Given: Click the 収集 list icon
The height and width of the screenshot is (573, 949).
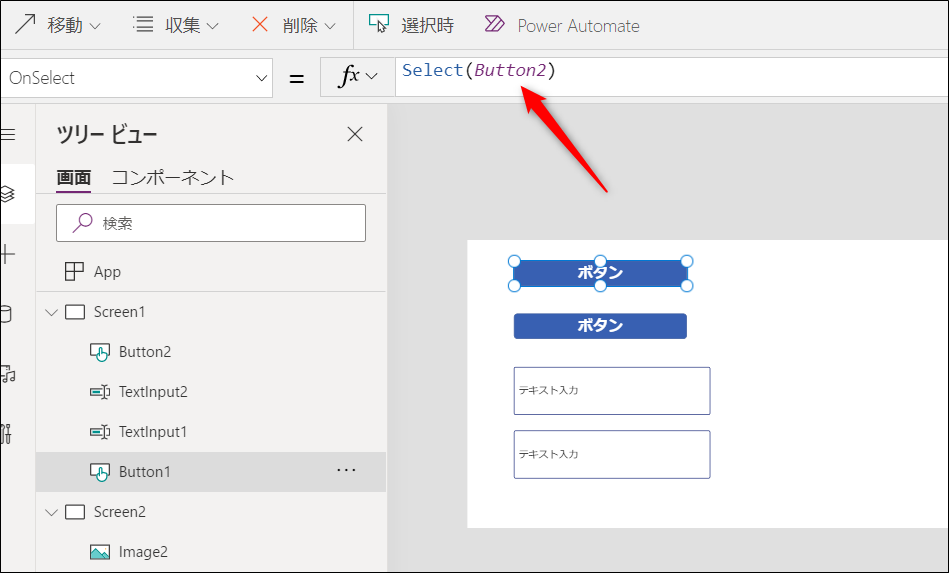Looking at the screenshot, I should [143, 24].
